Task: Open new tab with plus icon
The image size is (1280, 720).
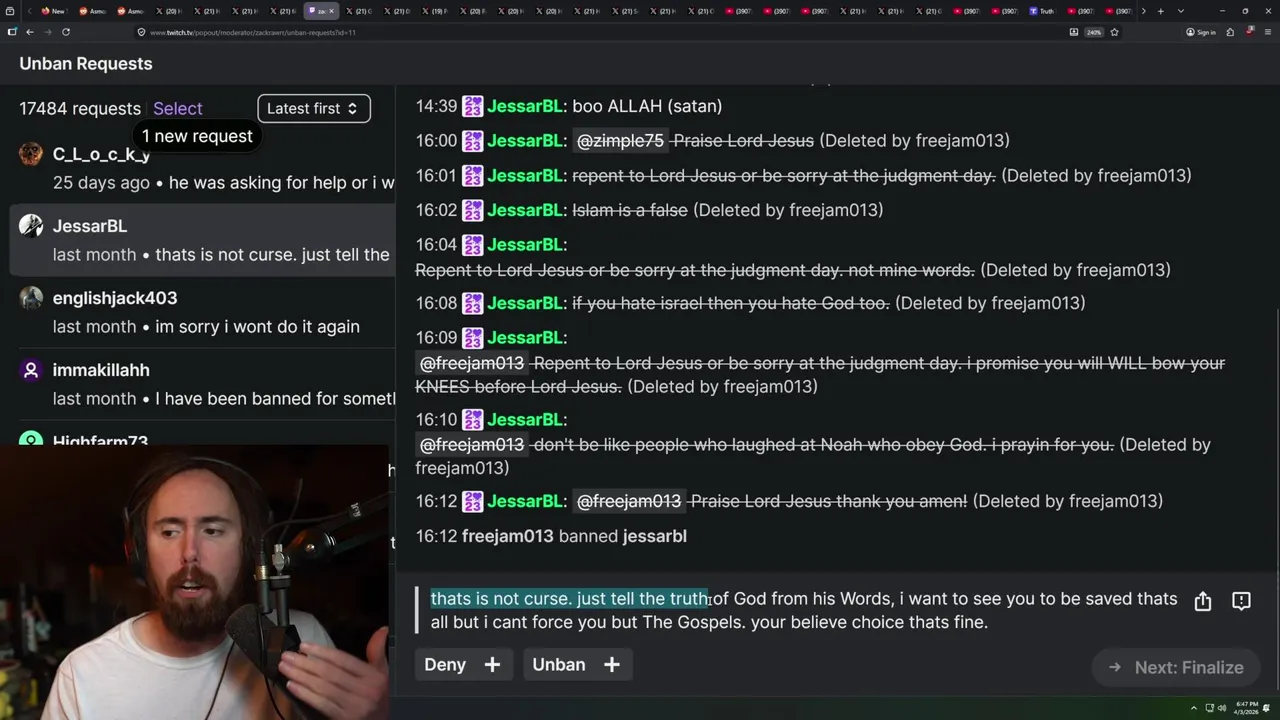Action: [1160, 11]
